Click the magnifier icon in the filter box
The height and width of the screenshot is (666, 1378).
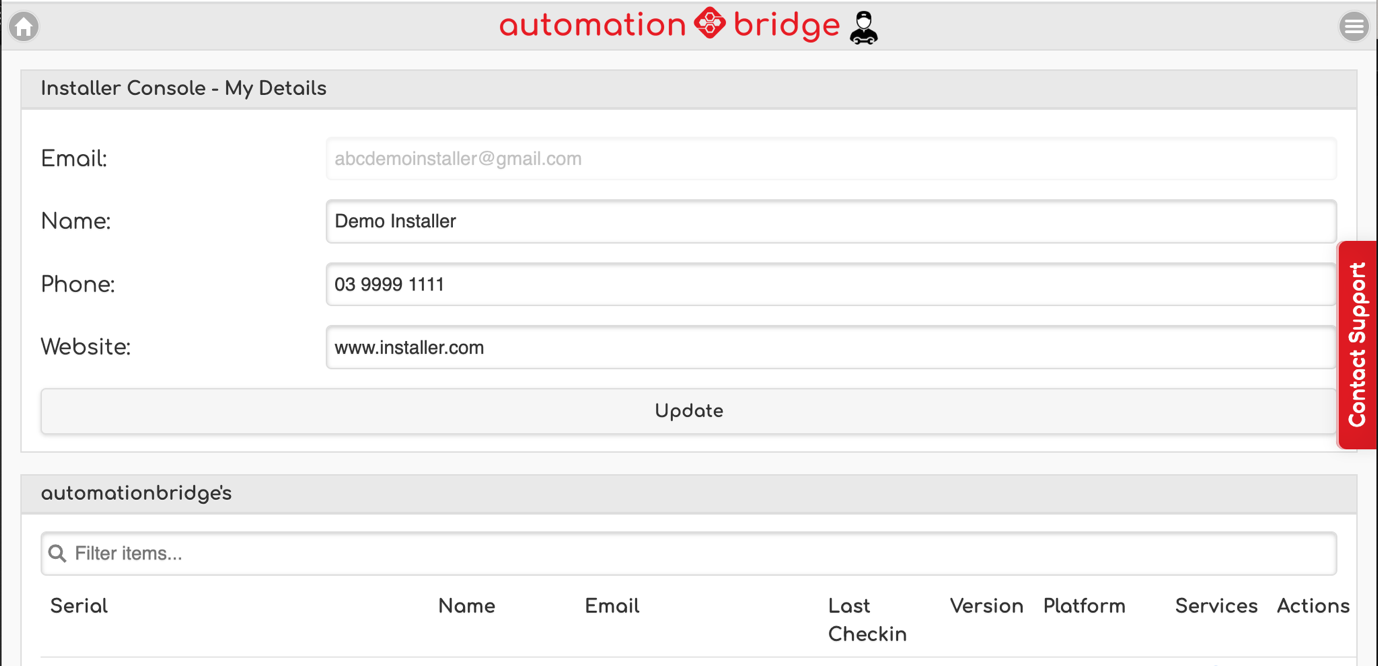[x=58, y=554]
